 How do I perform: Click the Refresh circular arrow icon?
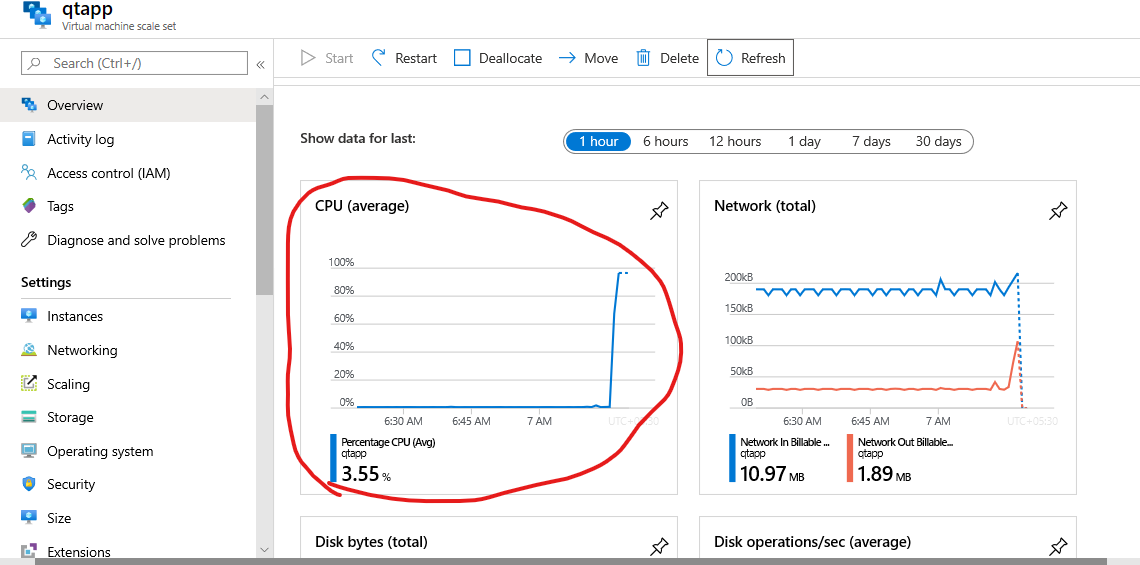tap(724, 58)
